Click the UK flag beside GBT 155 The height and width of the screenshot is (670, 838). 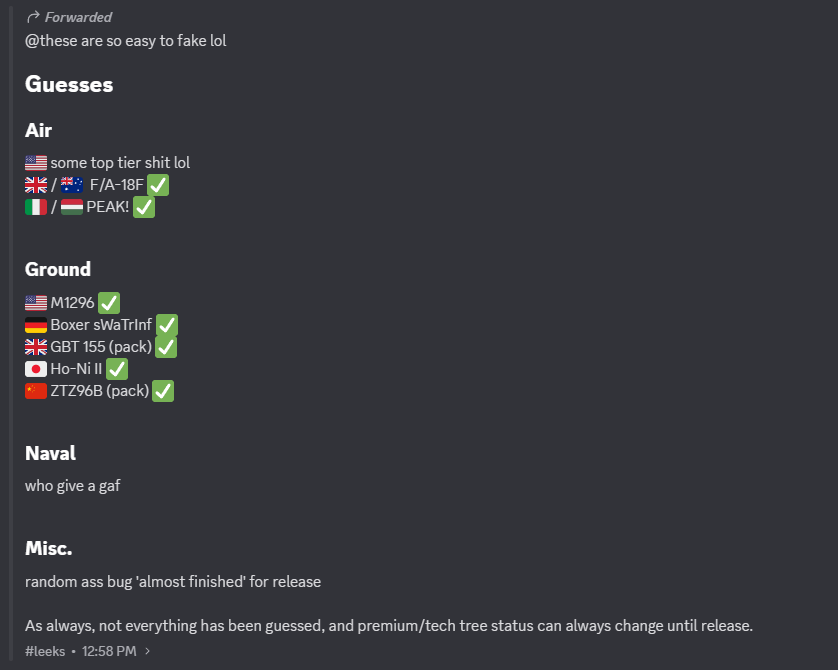click(36, 347)
